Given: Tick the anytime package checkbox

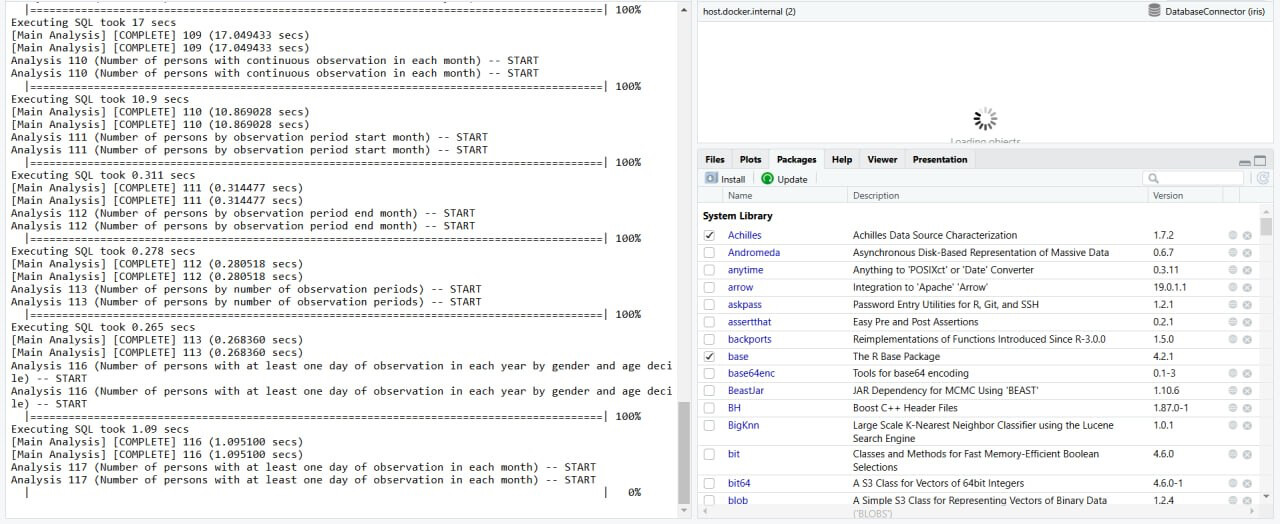Looking at the screenshot, I should coord(709,270).
